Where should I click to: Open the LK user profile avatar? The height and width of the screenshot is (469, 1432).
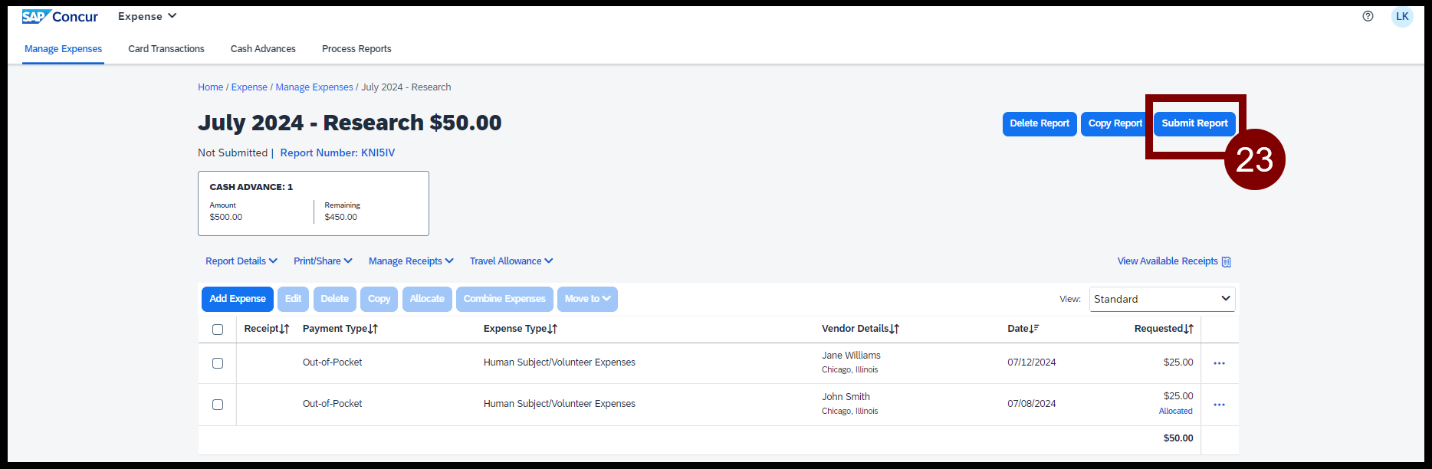[1402, 16]
